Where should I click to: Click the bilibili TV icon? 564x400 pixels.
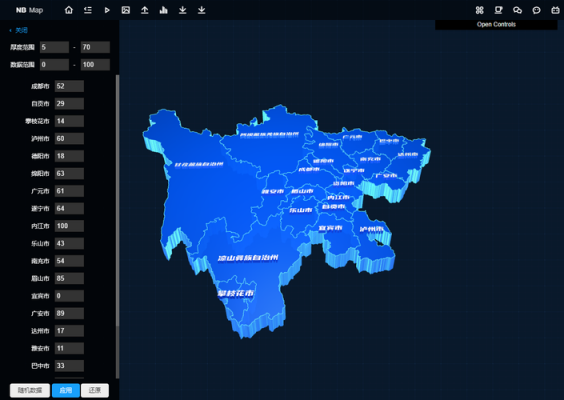tap(555, 10)
